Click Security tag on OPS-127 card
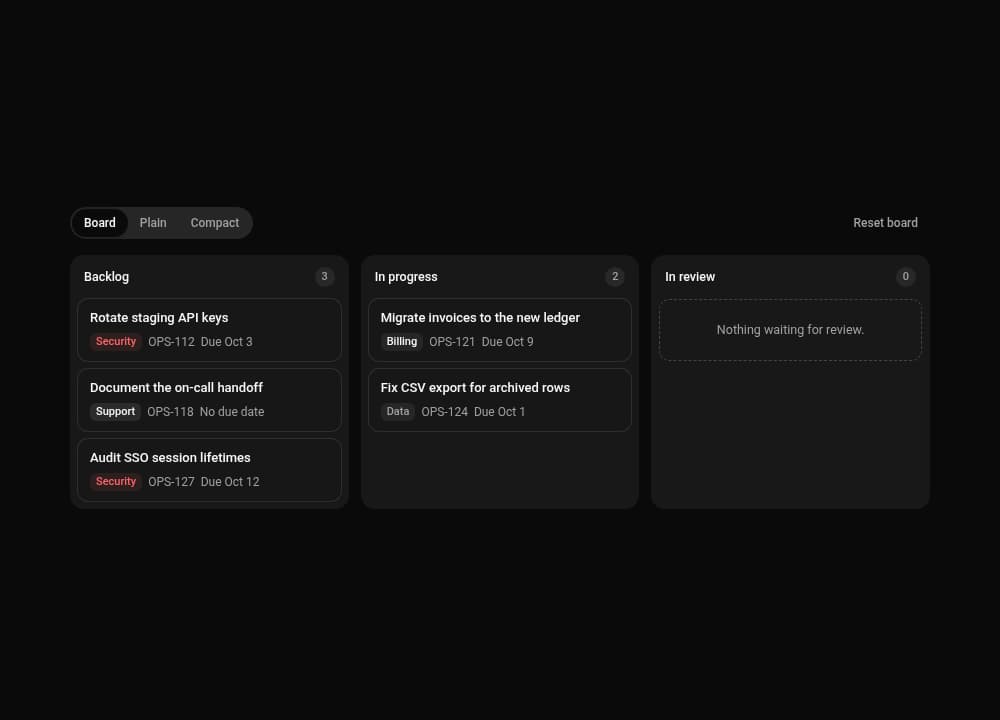 tap(115, 482)
